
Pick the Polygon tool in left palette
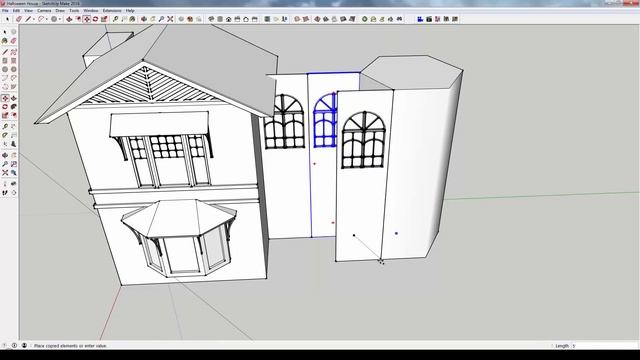click(13, 69)
